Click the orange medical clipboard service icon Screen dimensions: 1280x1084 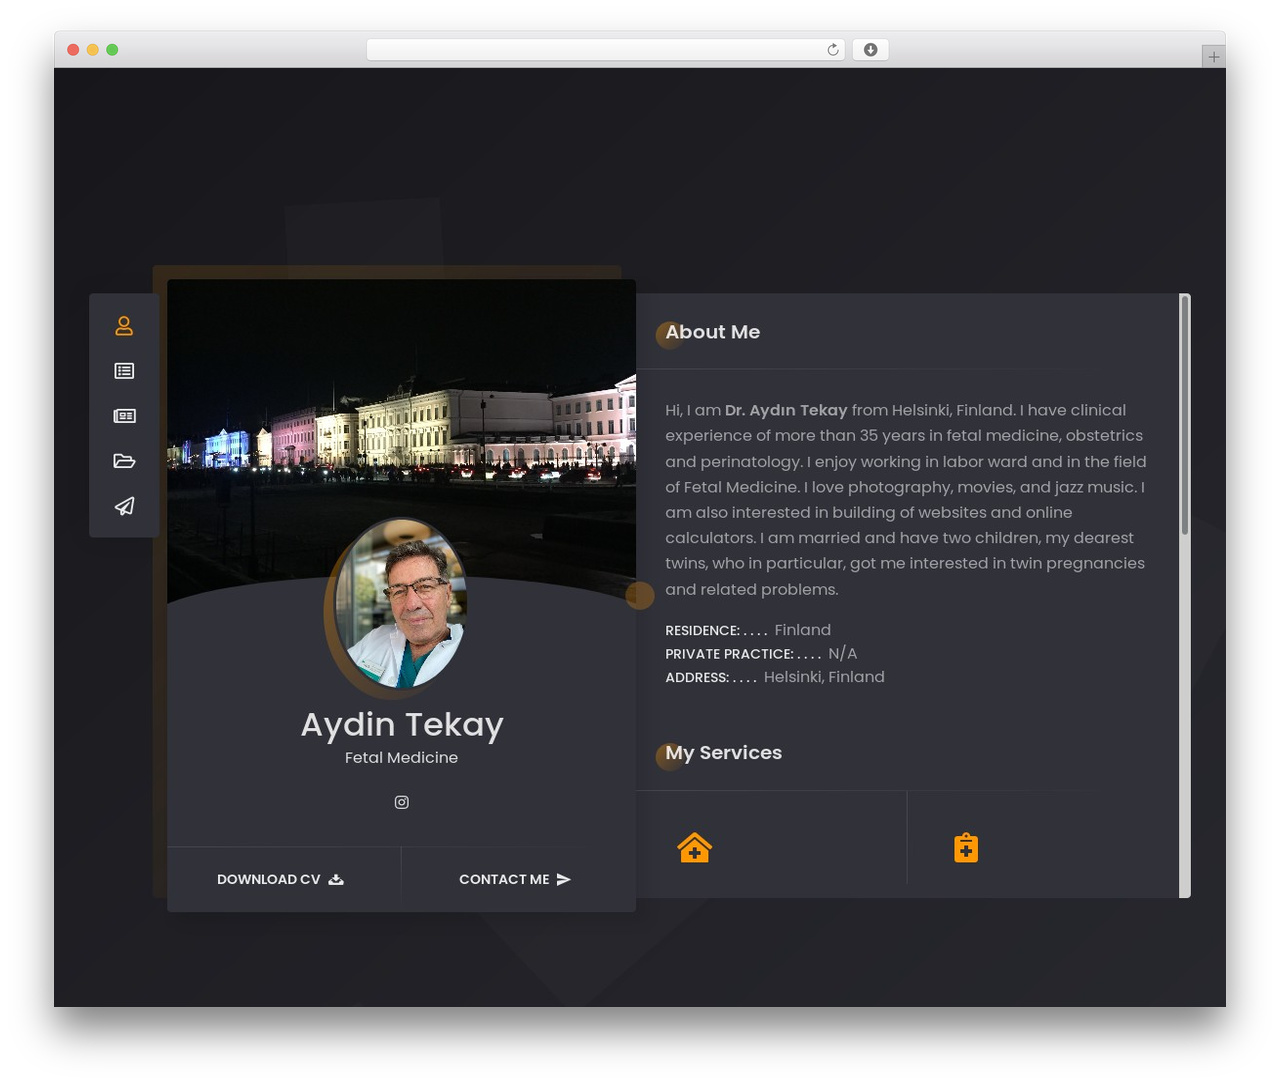[x=966, y=848]
